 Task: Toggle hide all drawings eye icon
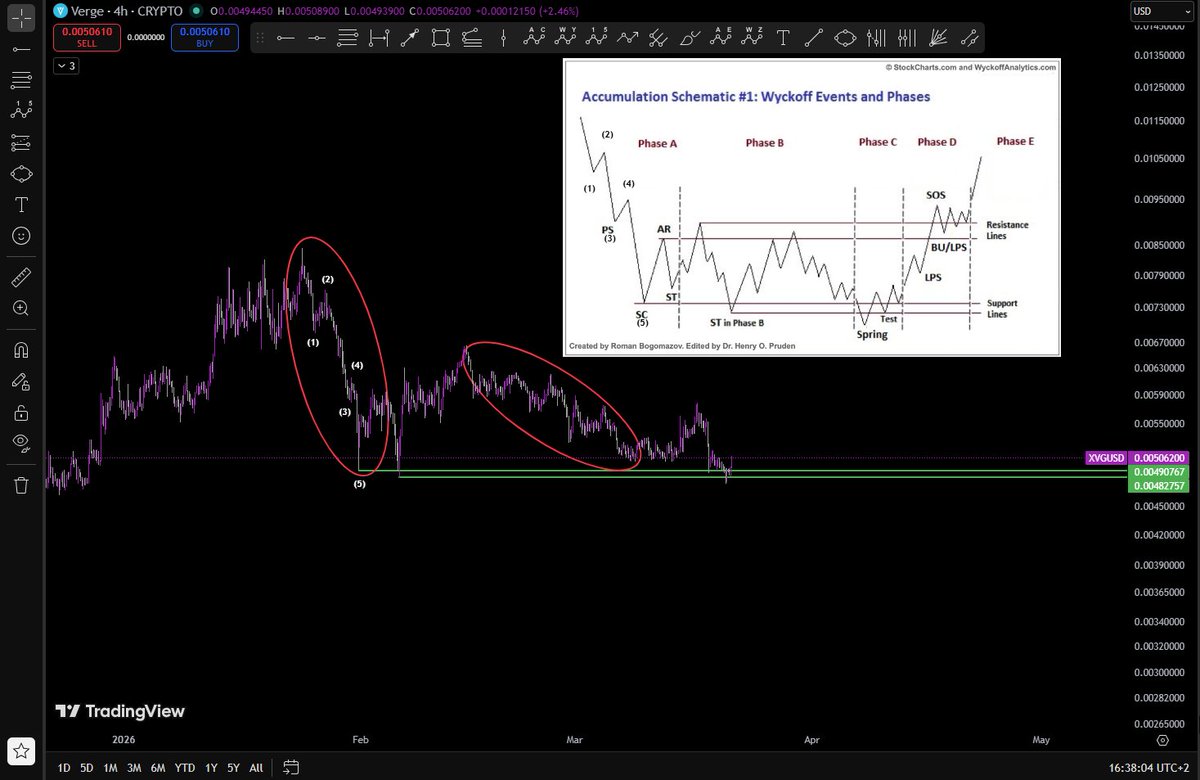pyautogui.click(x=20, y=444)
